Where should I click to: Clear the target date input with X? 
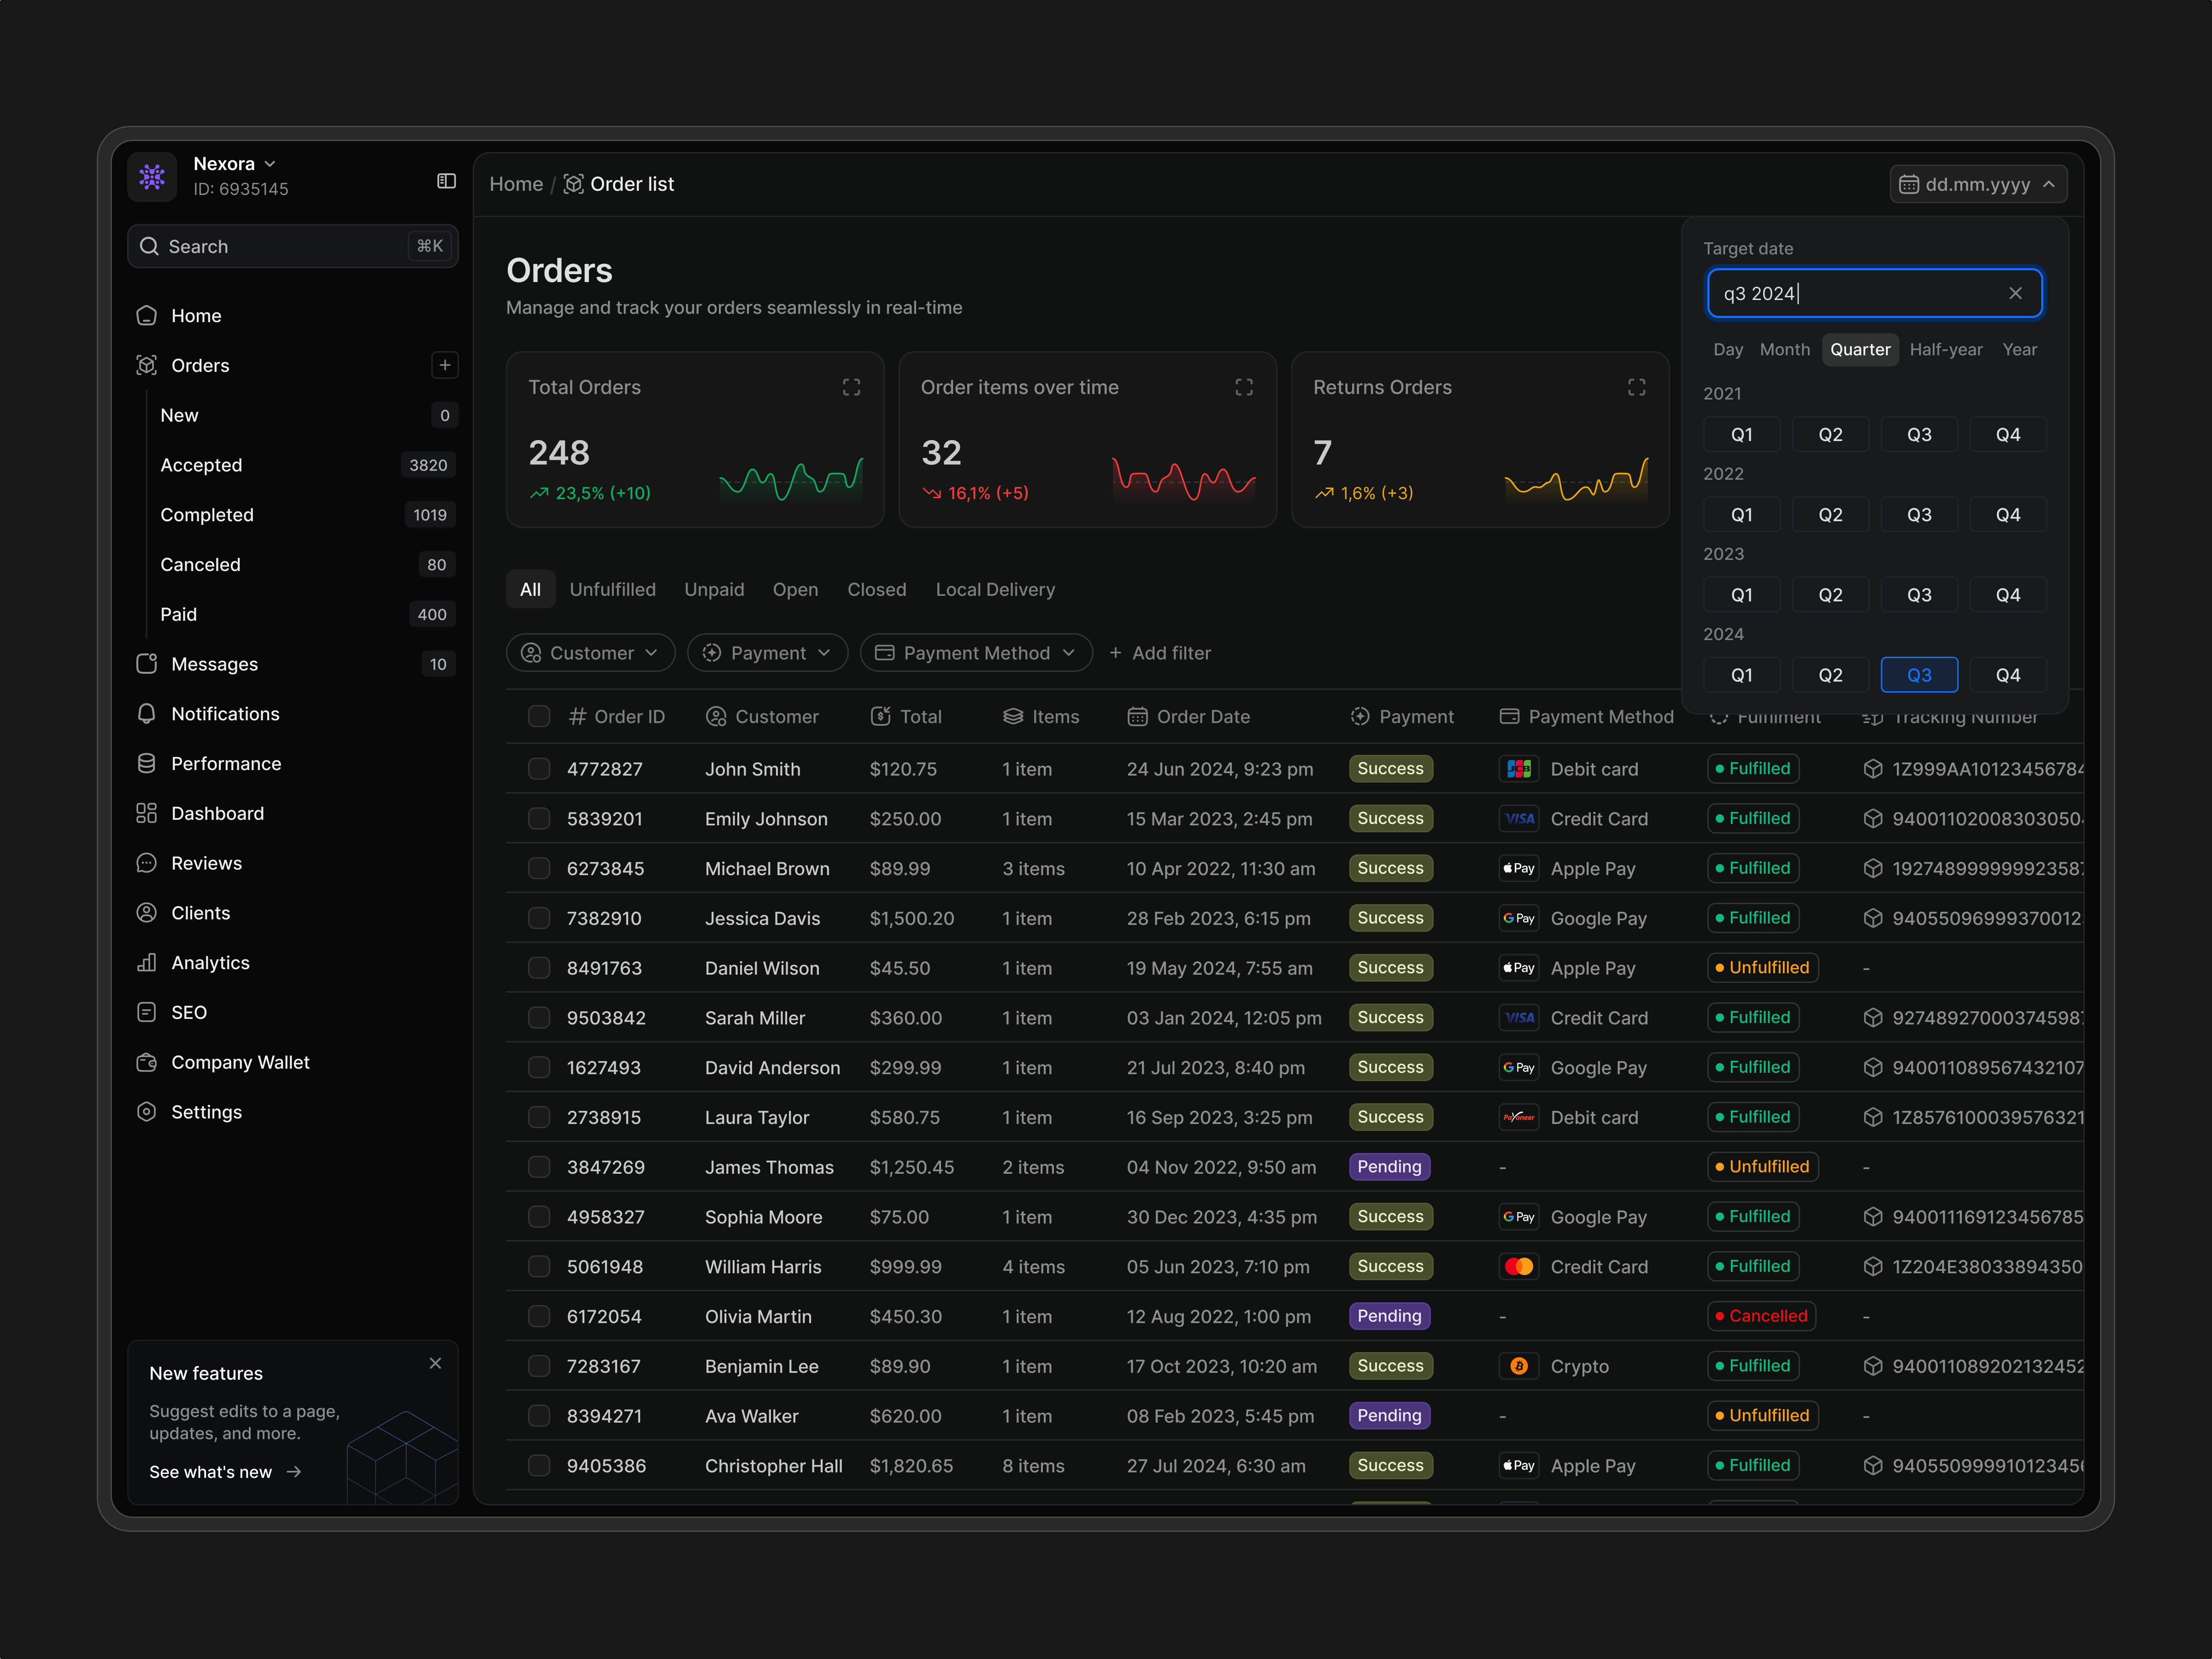[x=2015, y=293]
